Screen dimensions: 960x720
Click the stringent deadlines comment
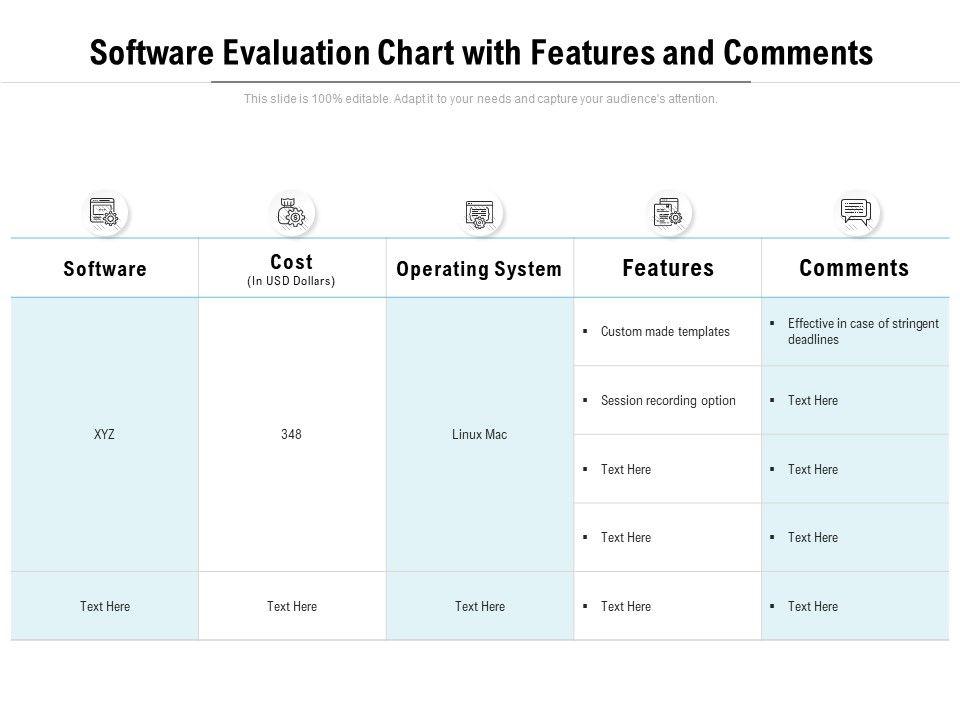(862, 331)
